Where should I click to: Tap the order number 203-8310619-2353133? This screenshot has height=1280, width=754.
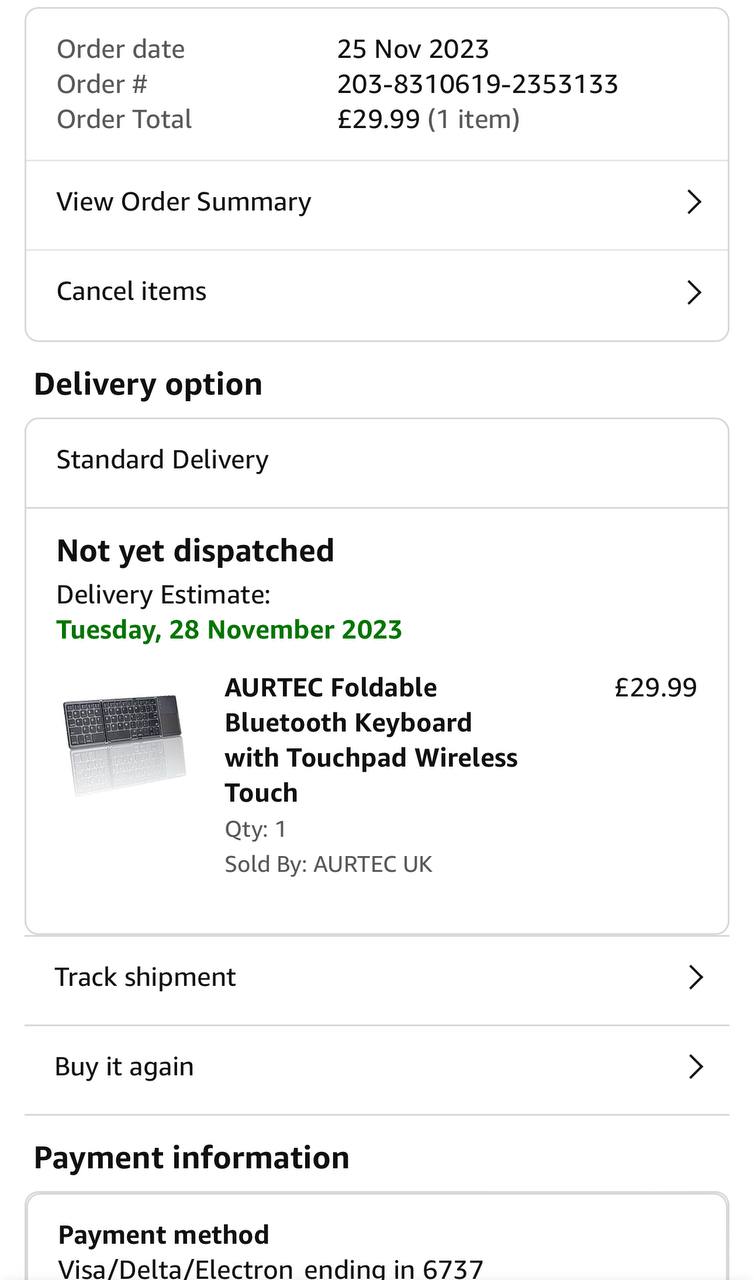(x=477, y=84)
